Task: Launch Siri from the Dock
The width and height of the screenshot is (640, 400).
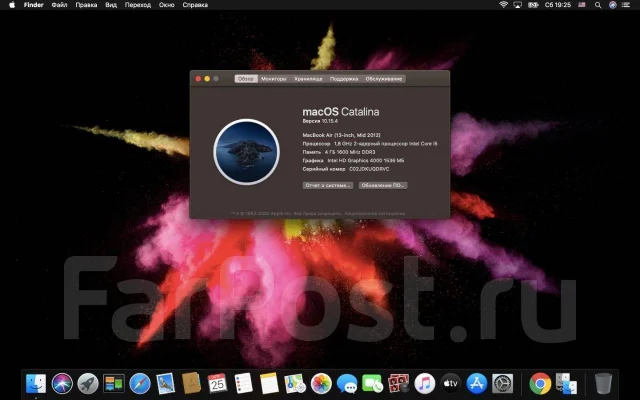Action: tap(62, 384)
